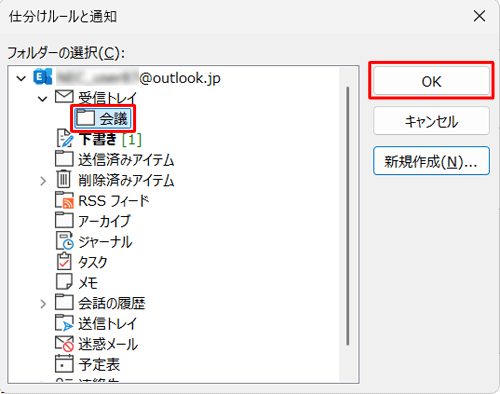This screenshot has height=394, width=500.
Task: Select the 送信済みアイテム folder label
Action: point(126,160)
